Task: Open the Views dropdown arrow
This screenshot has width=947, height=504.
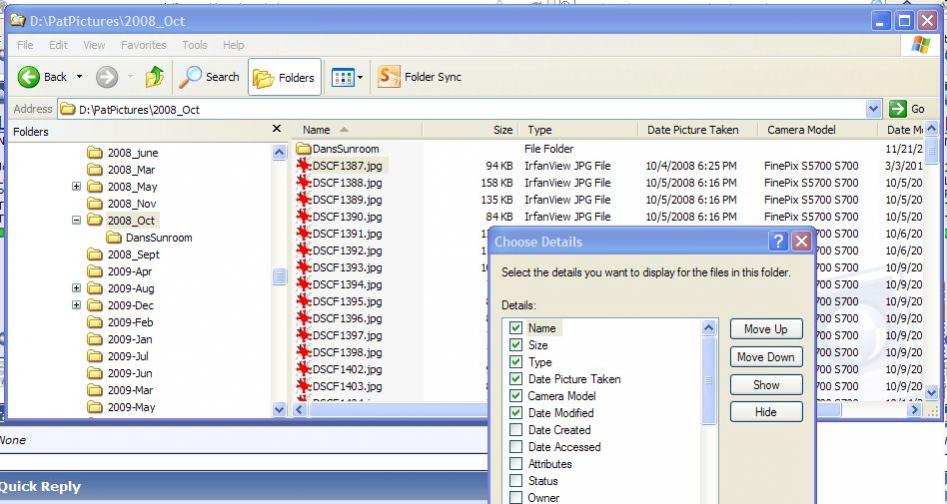Action: pyautogui.click(x=360, y=77)
